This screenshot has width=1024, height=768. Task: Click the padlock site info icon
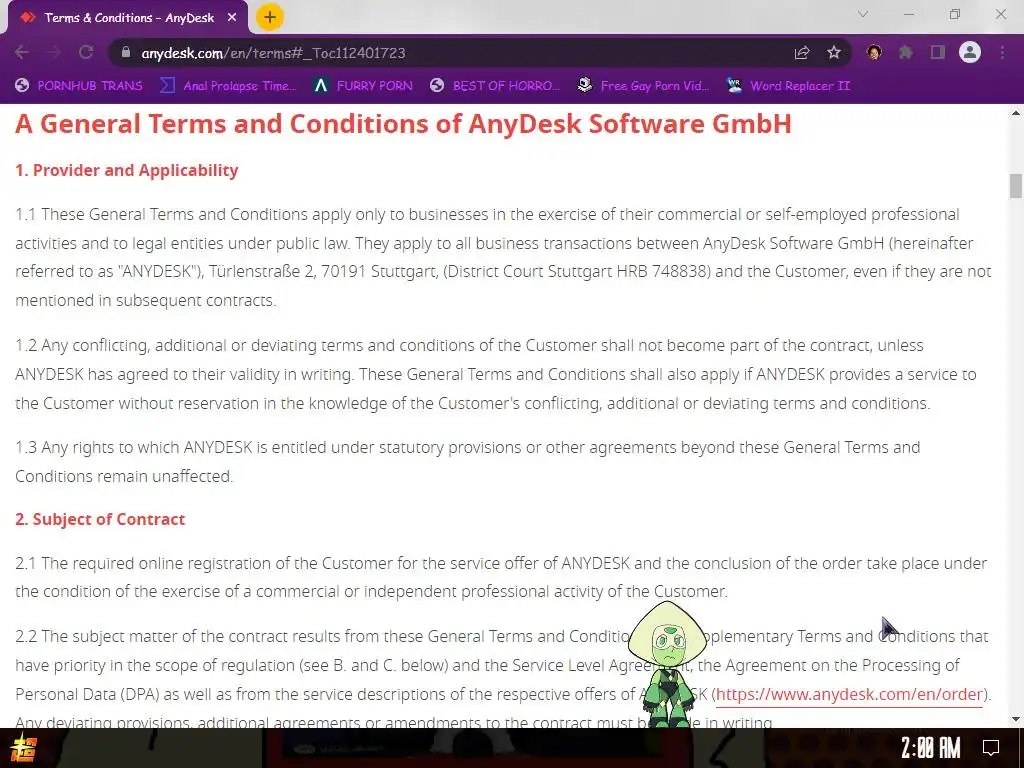(126, 52)
